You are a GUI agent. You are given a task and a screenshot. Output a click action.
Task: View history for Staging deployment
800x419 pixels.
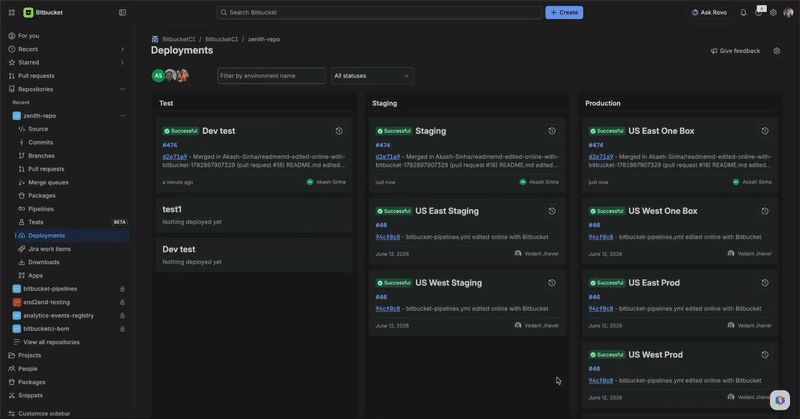tap(552, 131)
